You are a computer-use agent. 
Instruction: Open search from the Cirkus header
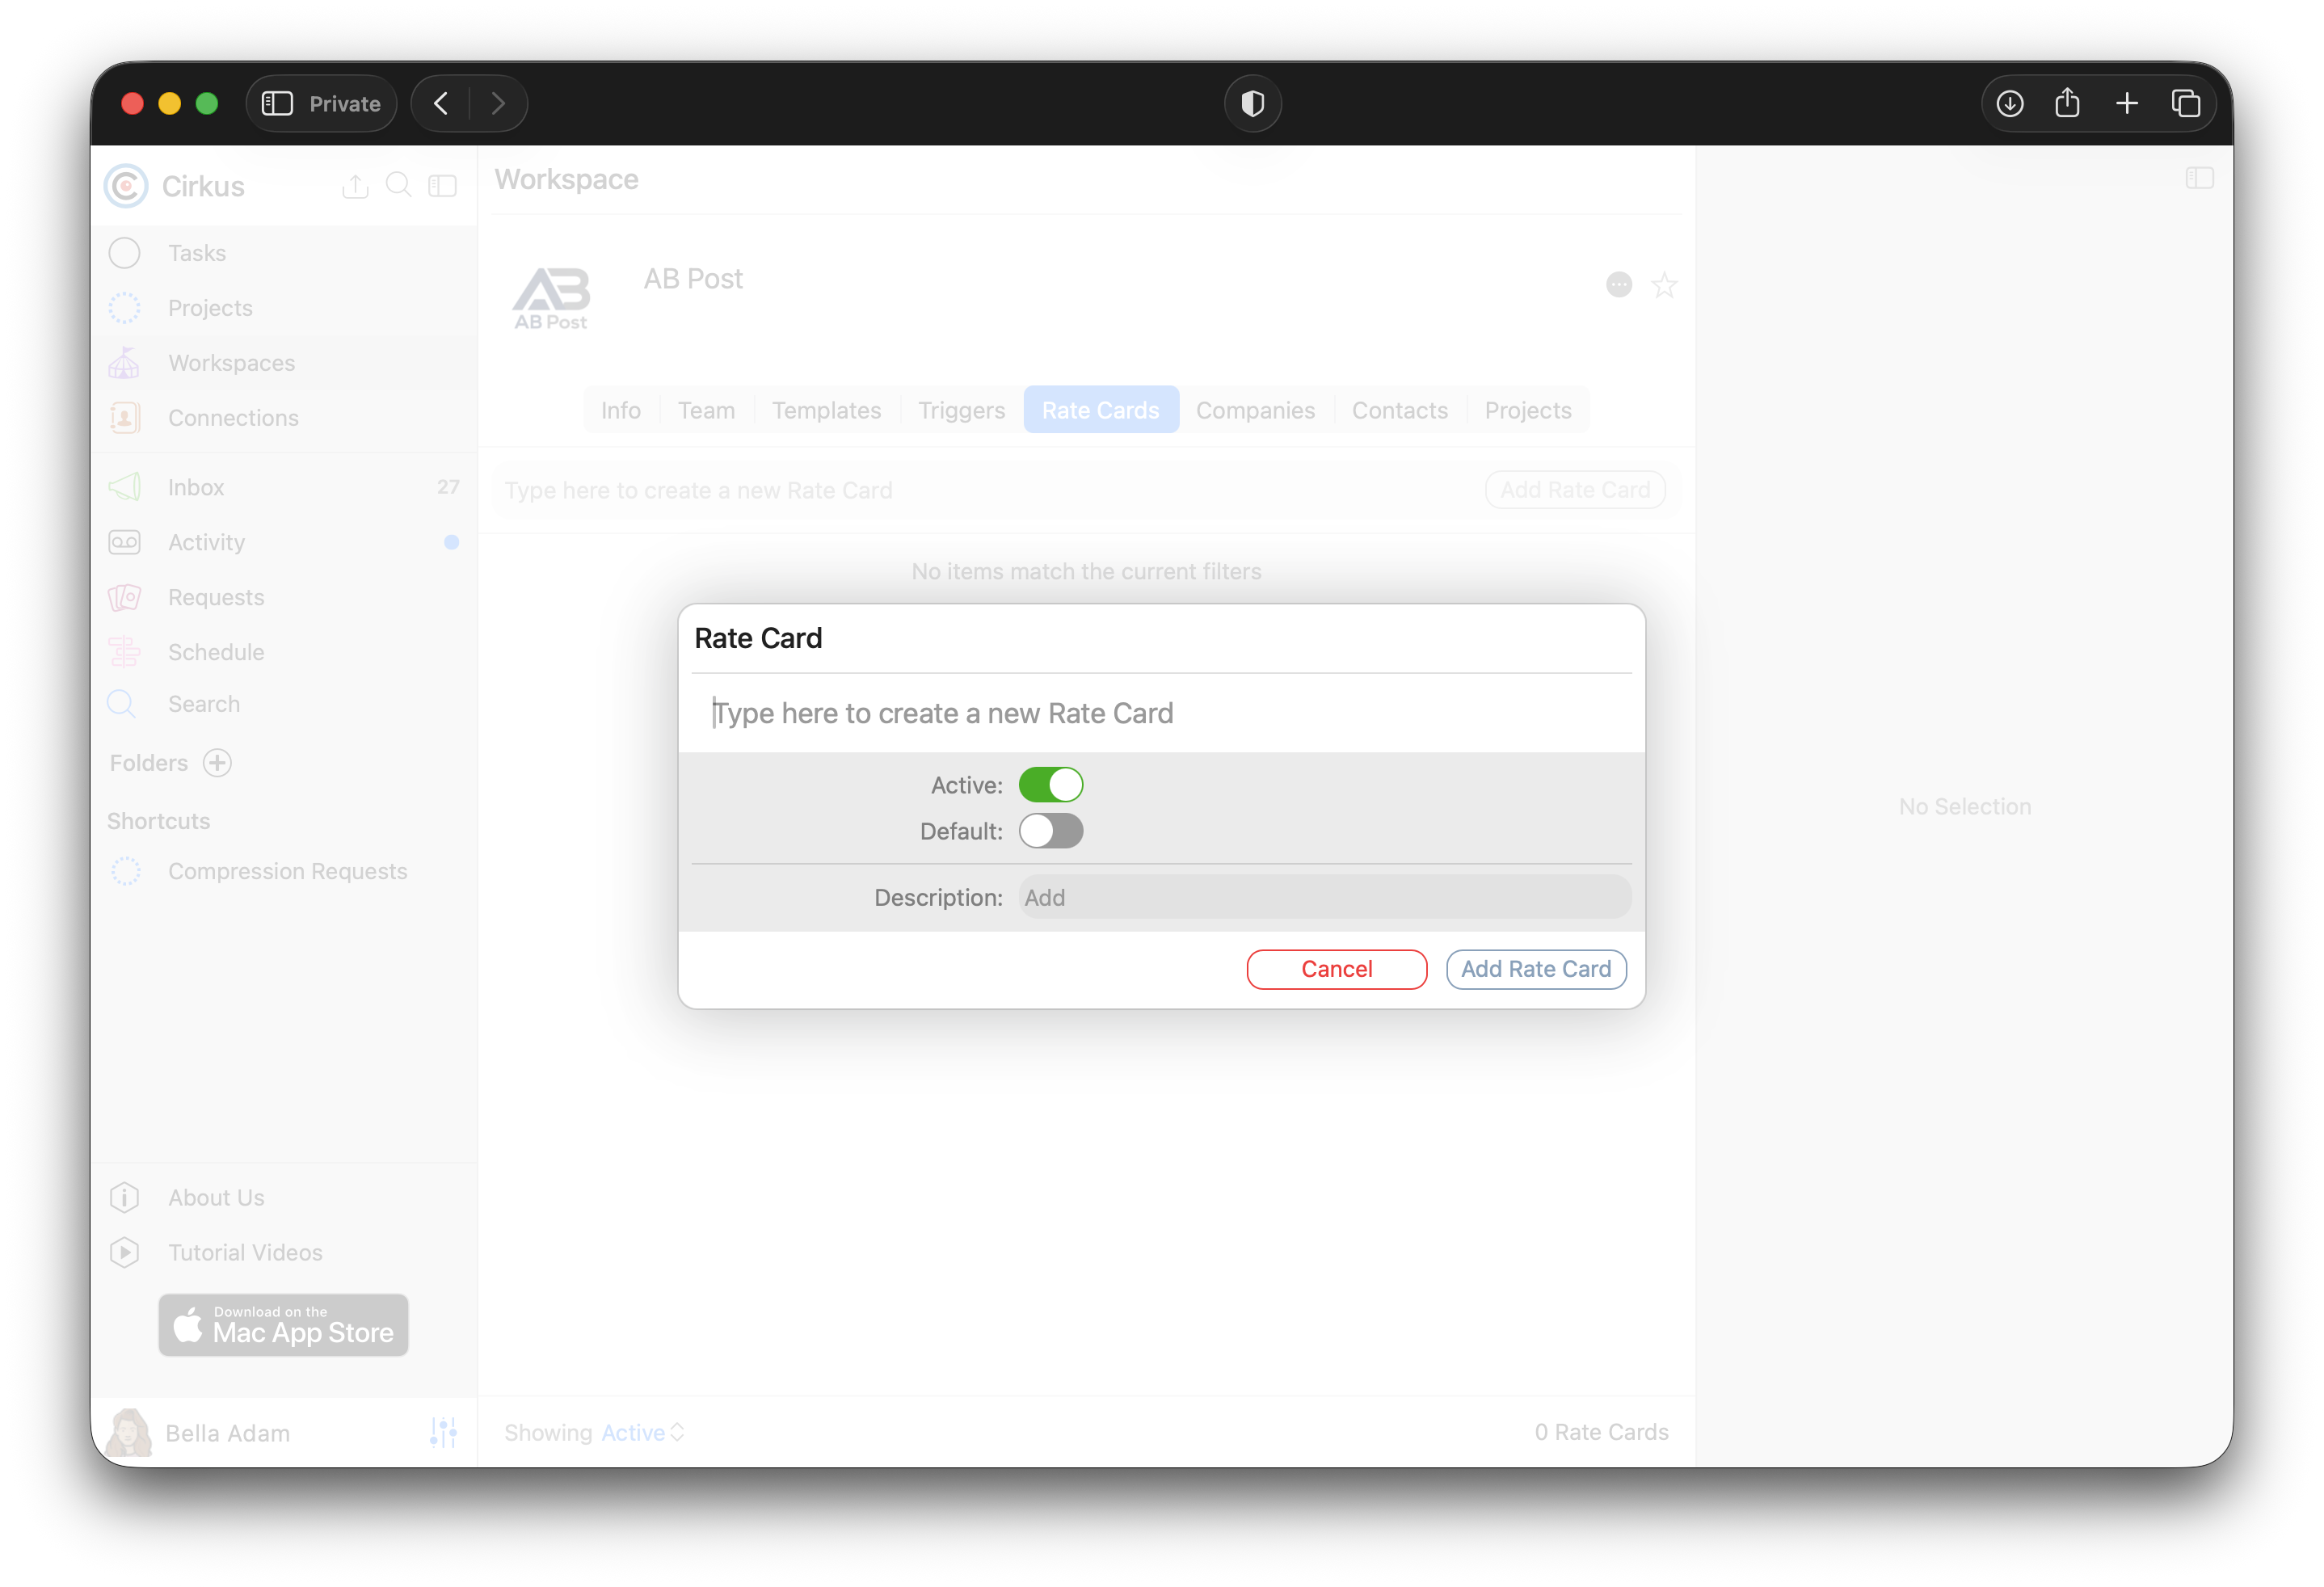[x=399, y=186]
